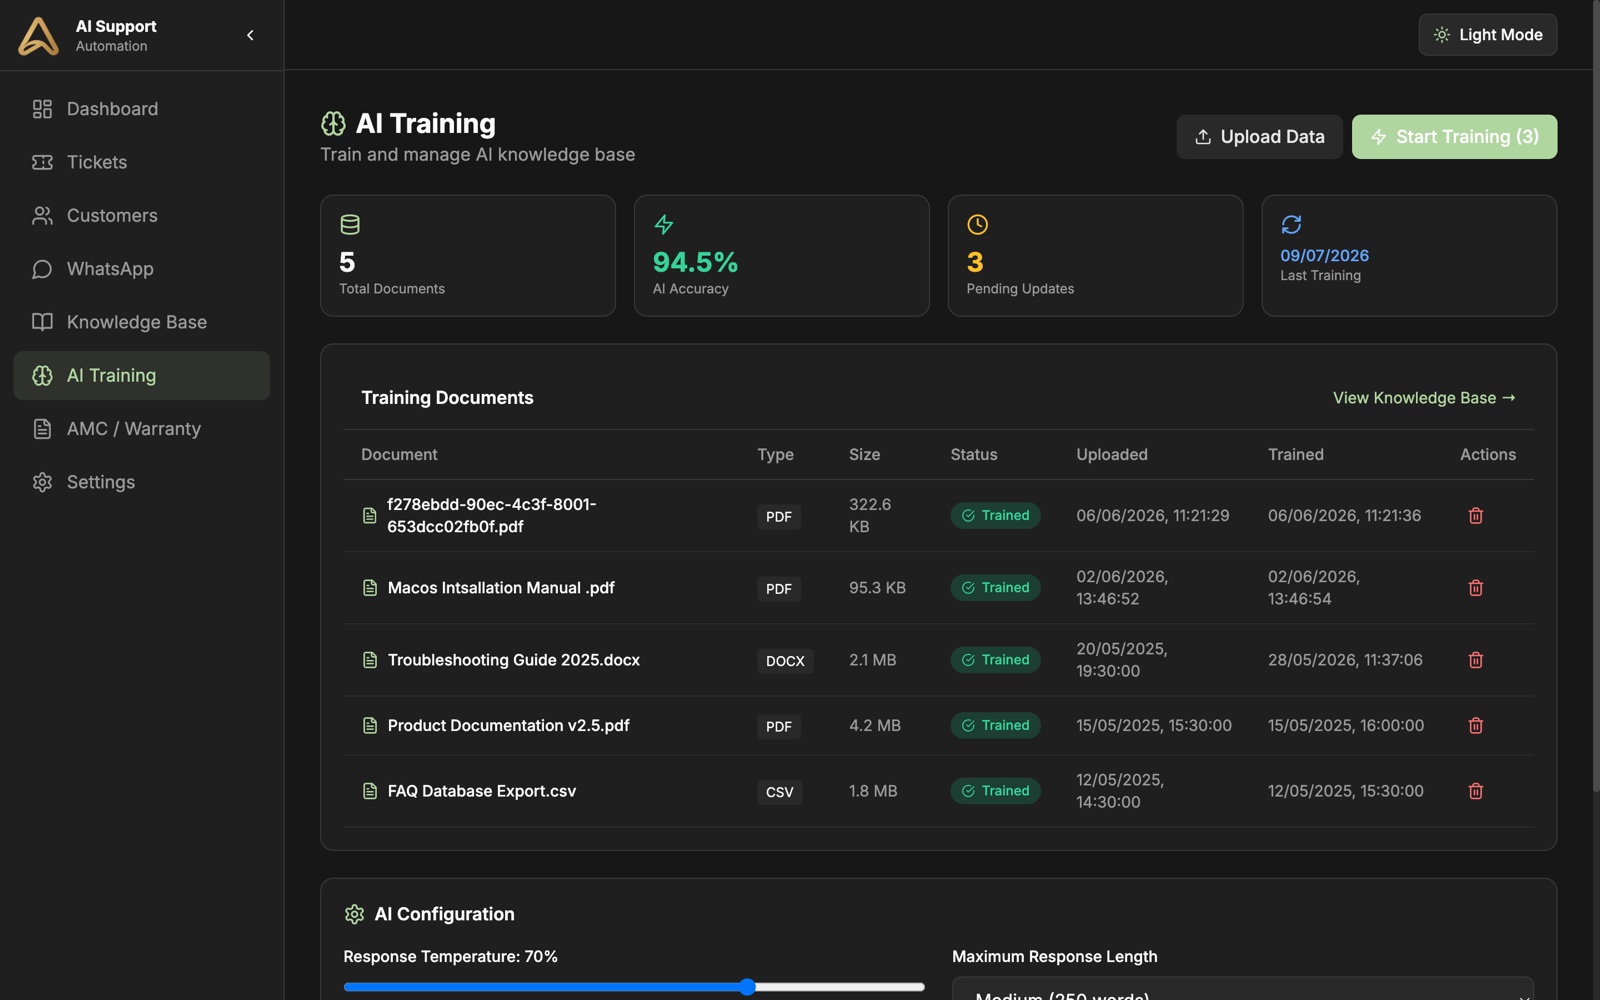Open Settings from the sidebar

pos(142,482)
